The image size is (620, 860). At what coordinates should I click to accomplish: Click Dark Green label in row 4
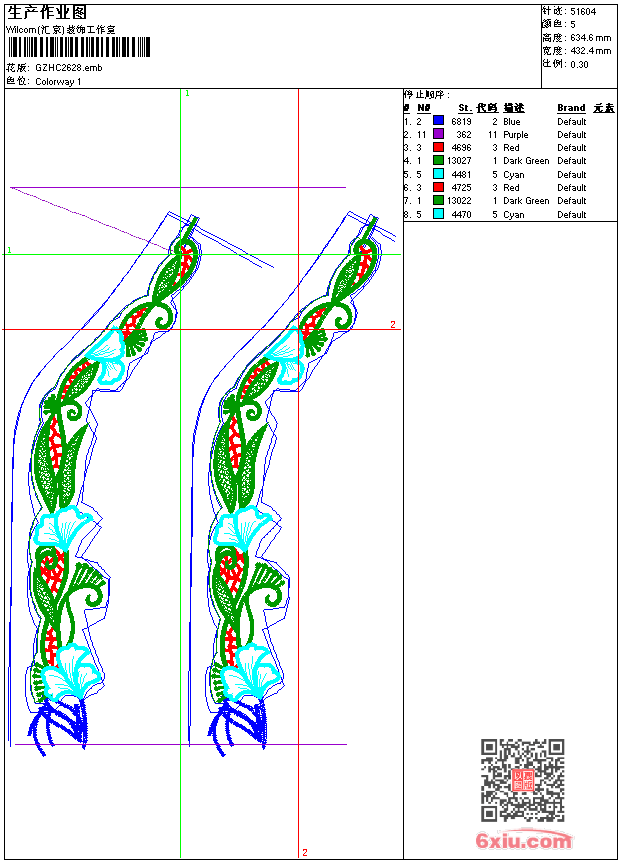point(526,161)
